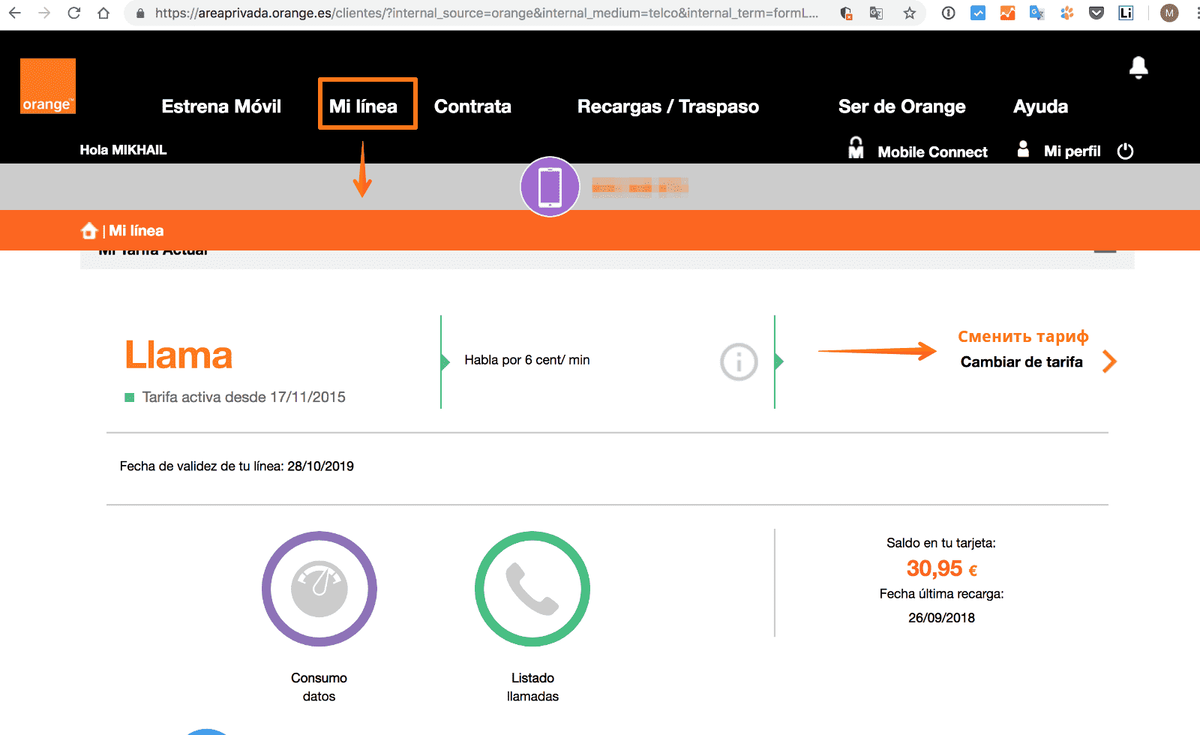1200x735 pixels.
Task: Click the Cambiar de tarifa chevron arrow
Action: [1108, 361]
